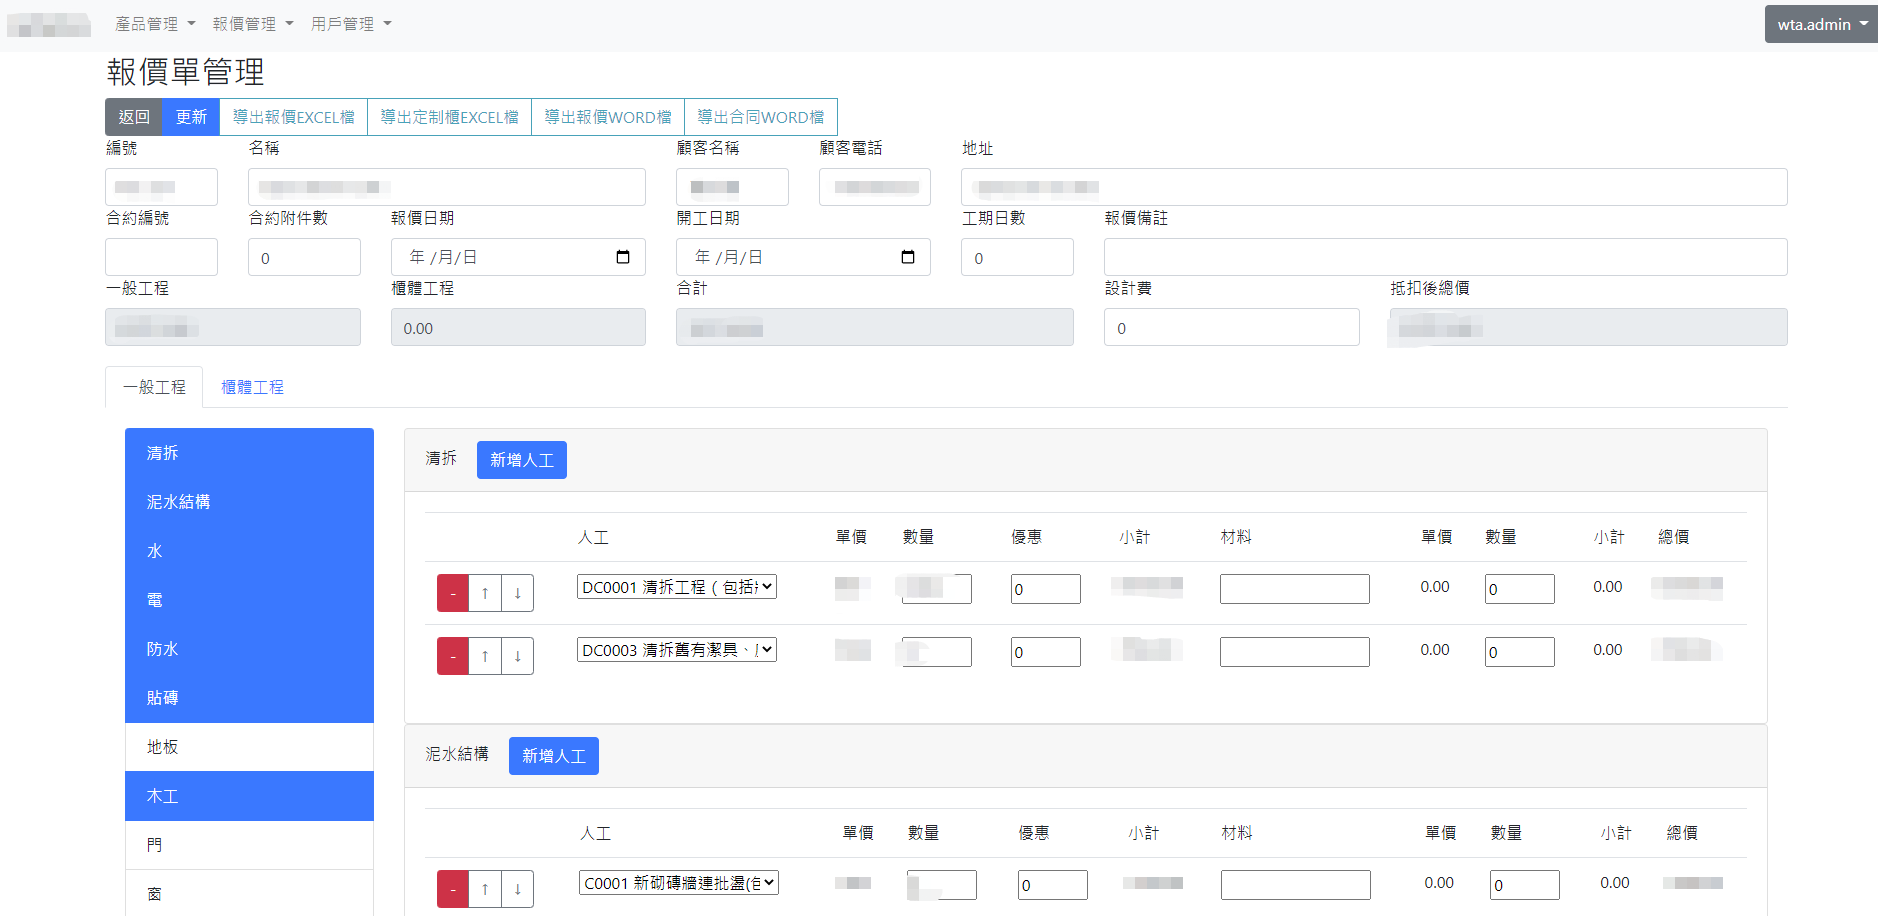Image resolution: width=1878 pixels, height=916 pixels.
Task: Select 防水 in the category sidebar
Action: pyautogui.click(x=249, y=649)
